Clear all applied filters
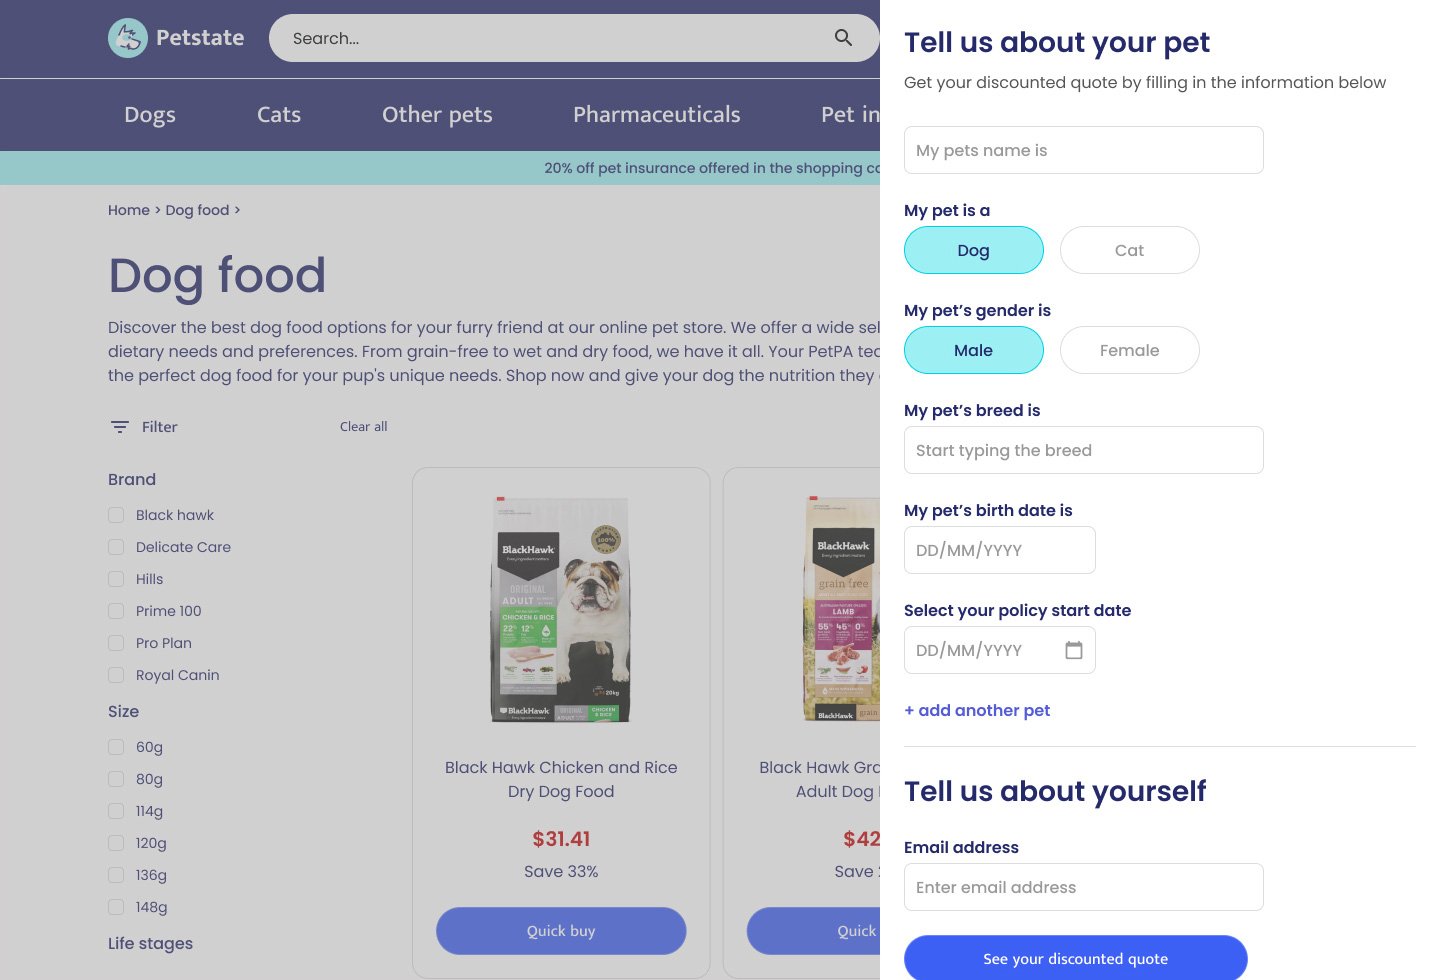 (x=363, y=427)
